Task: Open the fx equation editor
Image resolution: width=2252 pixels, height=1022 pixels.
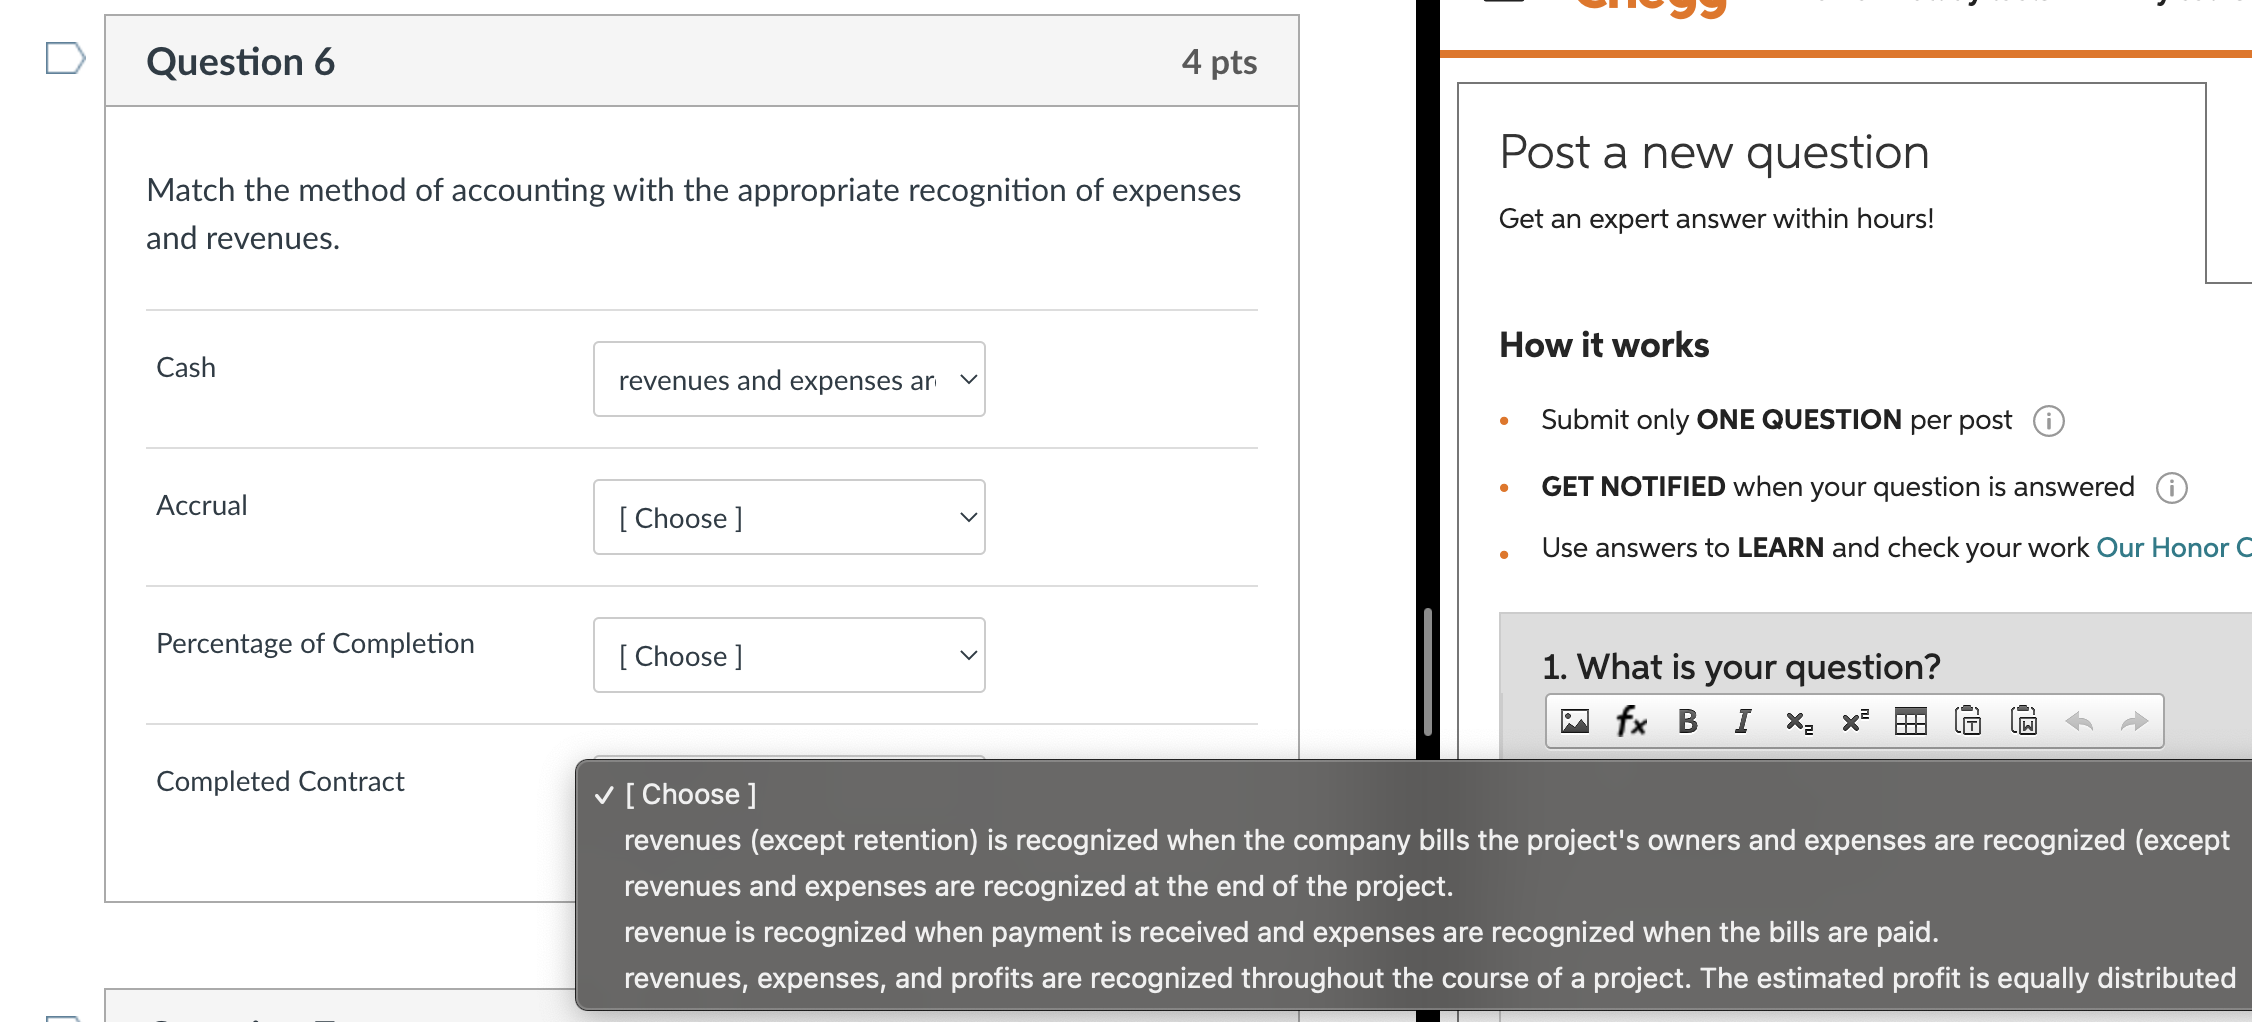Action: pos(1631,721)
